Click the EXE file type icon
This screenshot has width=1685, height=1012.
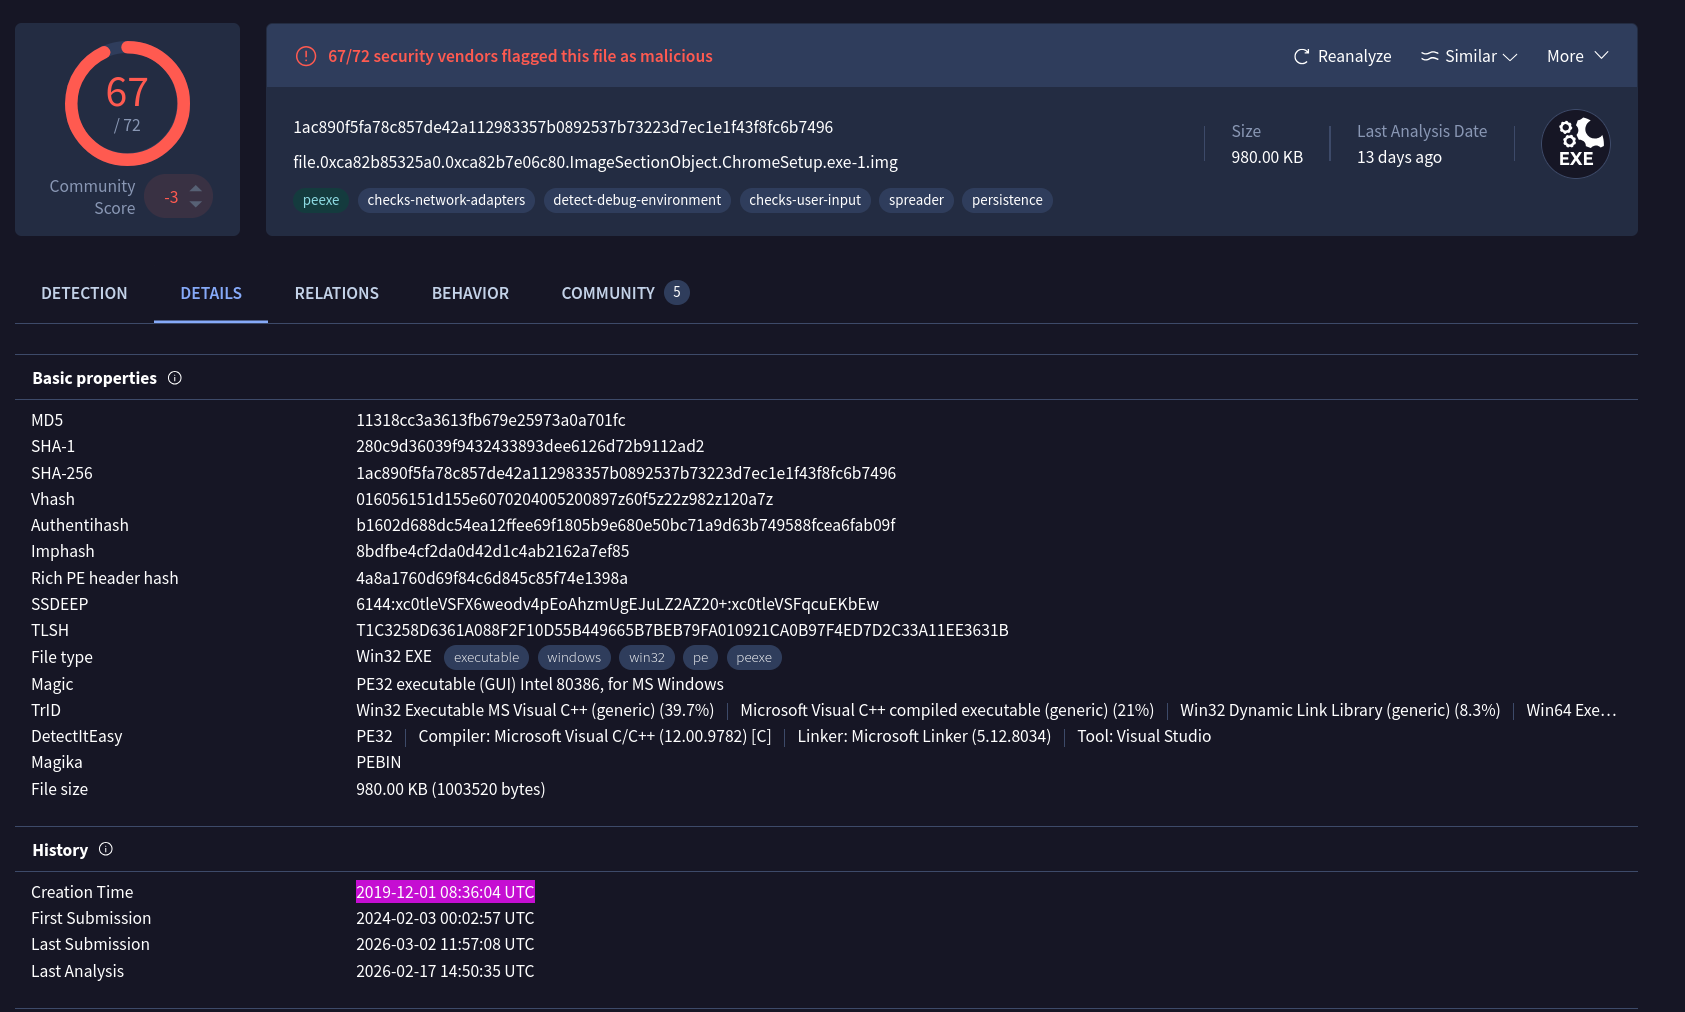click(x=1575, y=144)
